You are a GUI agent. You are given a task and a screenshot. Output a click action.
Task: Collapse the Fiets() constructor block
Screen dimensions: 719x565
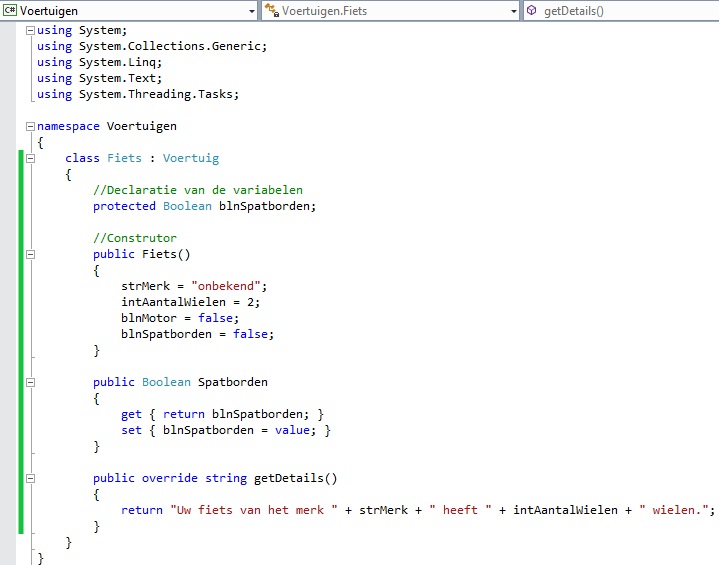[x=30, y=254]
